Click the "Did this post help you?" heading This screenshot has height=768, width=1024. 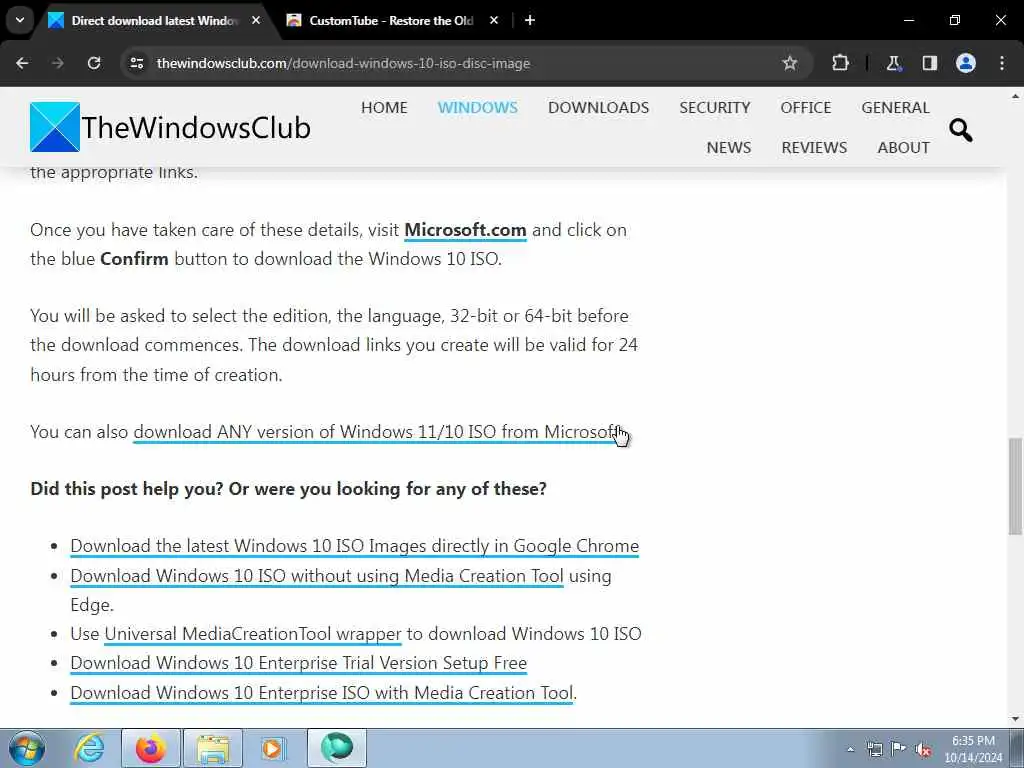288,489
